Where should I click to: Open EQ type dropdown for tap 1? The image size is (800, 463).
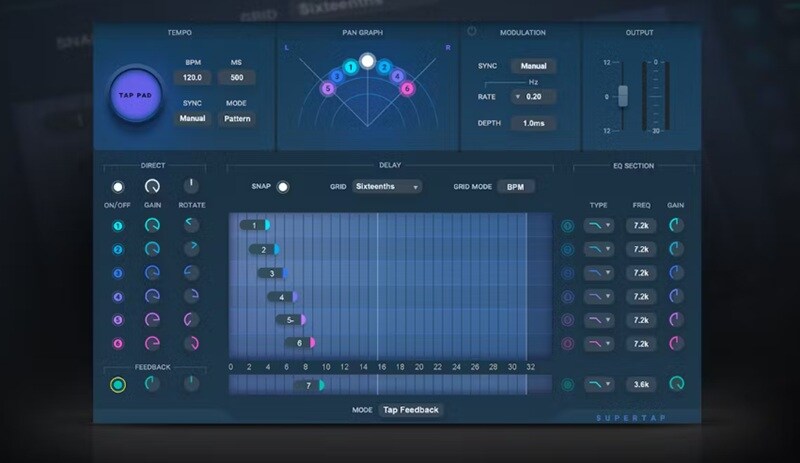tap(598, 226)
